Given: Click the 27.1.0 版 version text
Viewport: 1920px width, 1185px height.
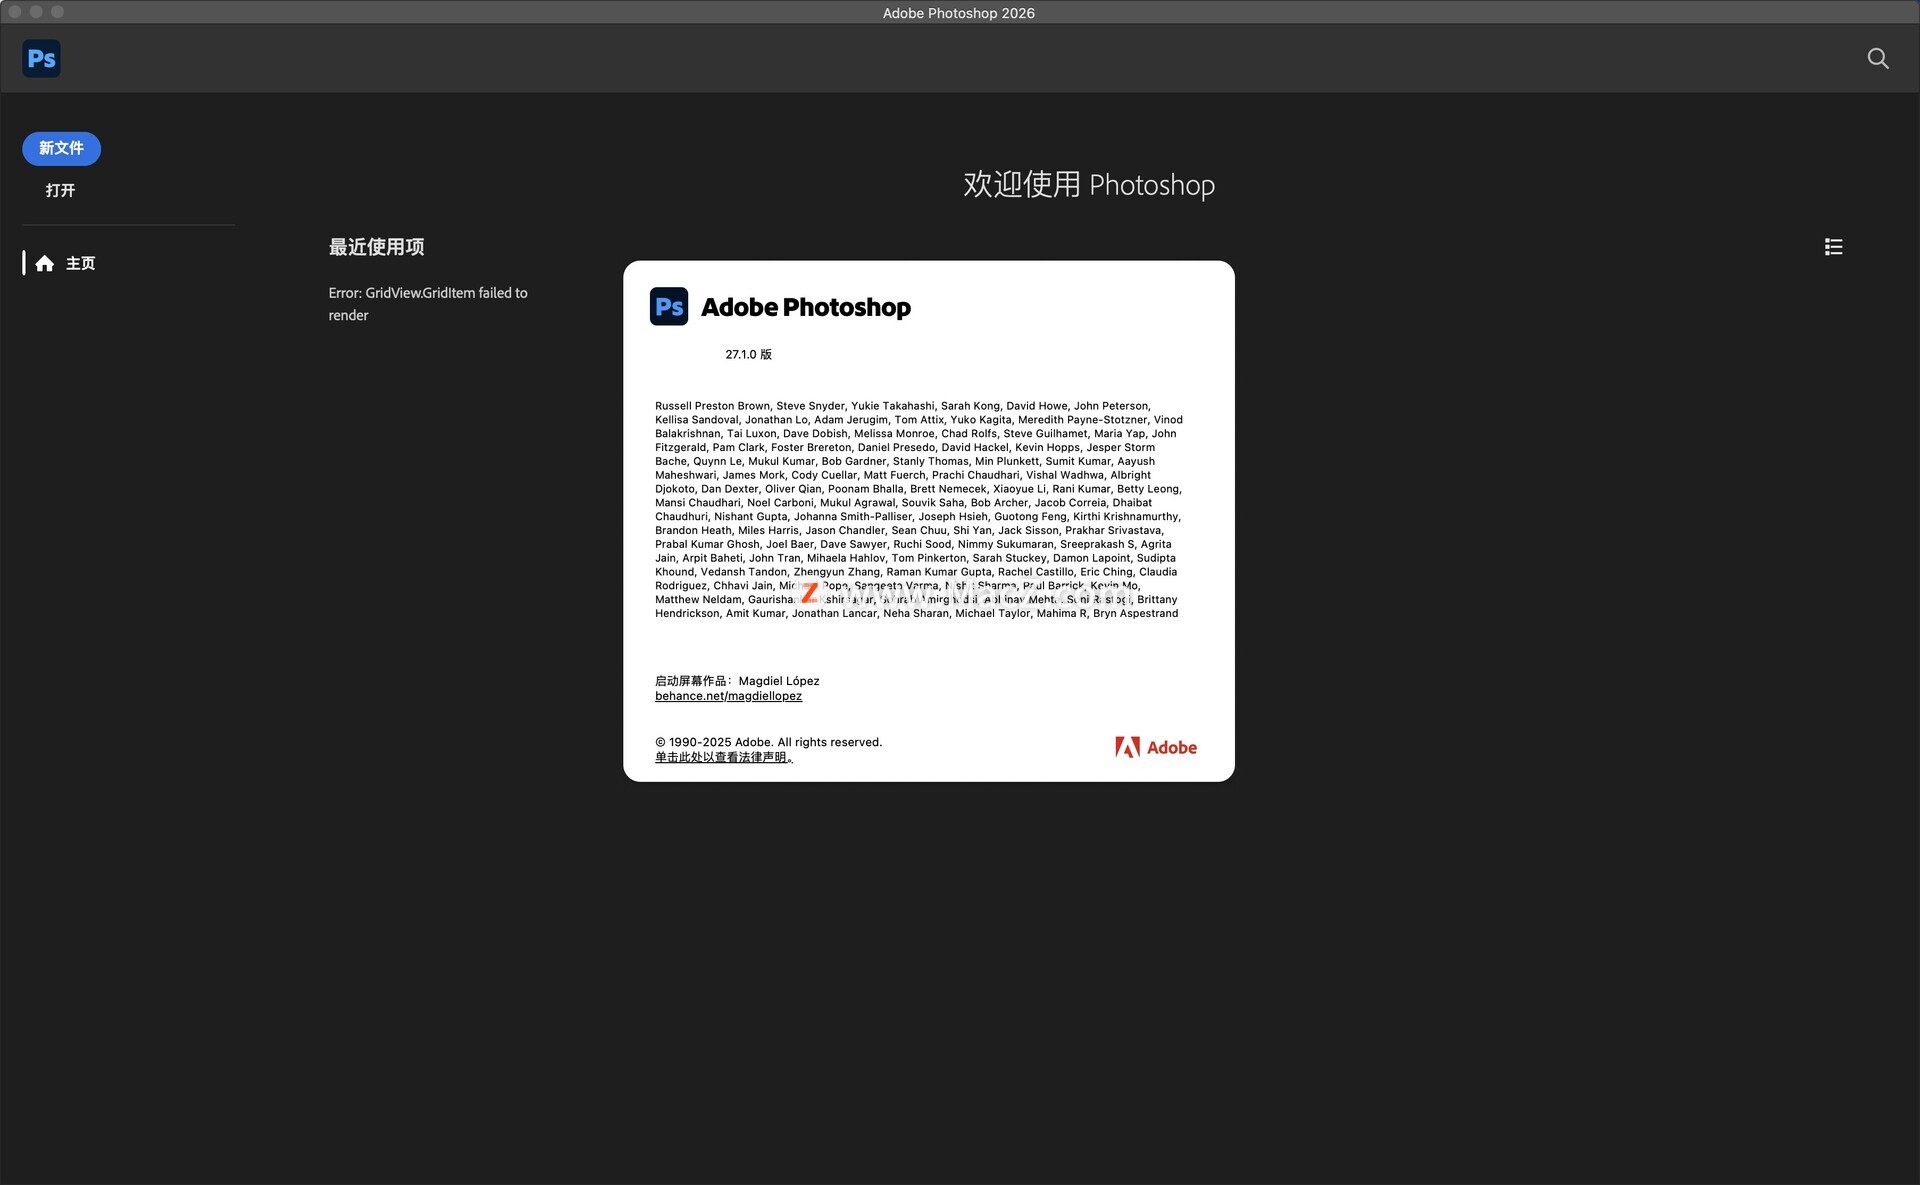Looking at the screenshot, I should point(748,355).
